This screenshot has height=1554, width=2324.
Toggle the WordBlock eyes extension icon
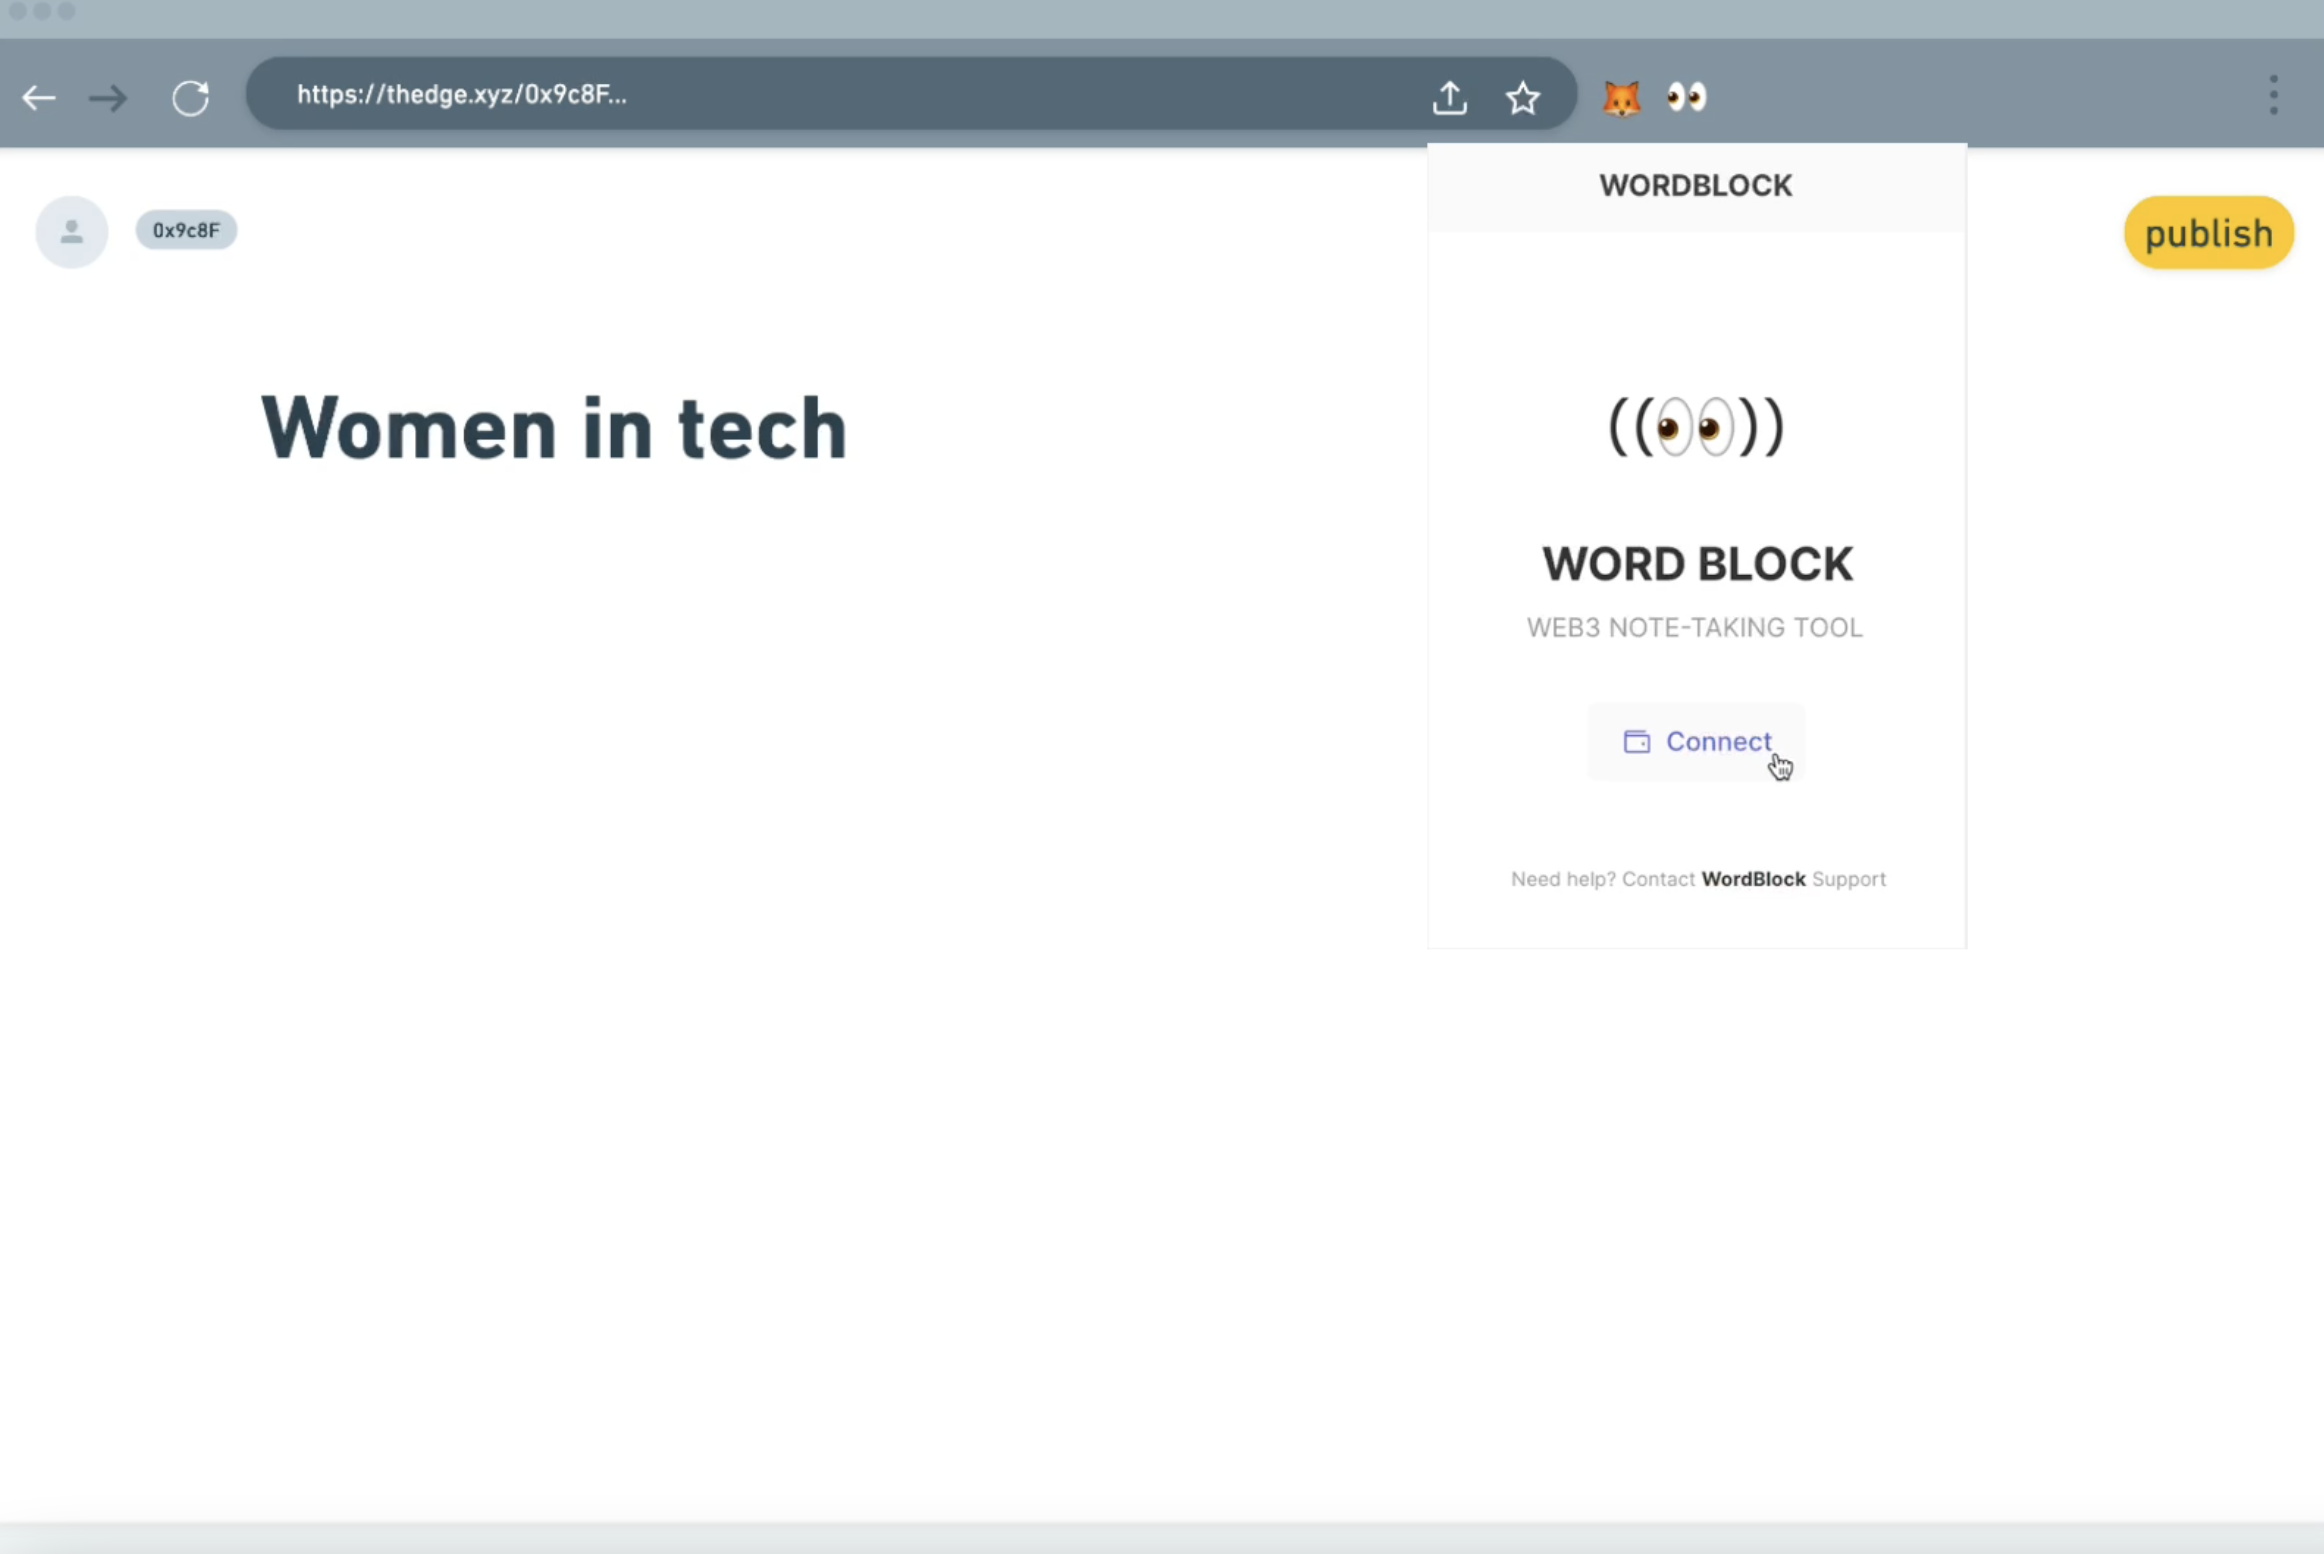(x=1686, y=97)
